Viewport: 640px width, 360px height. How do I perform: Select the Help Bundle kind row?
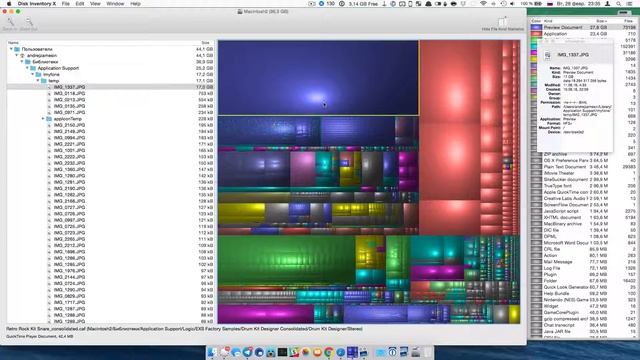[584, 293]
